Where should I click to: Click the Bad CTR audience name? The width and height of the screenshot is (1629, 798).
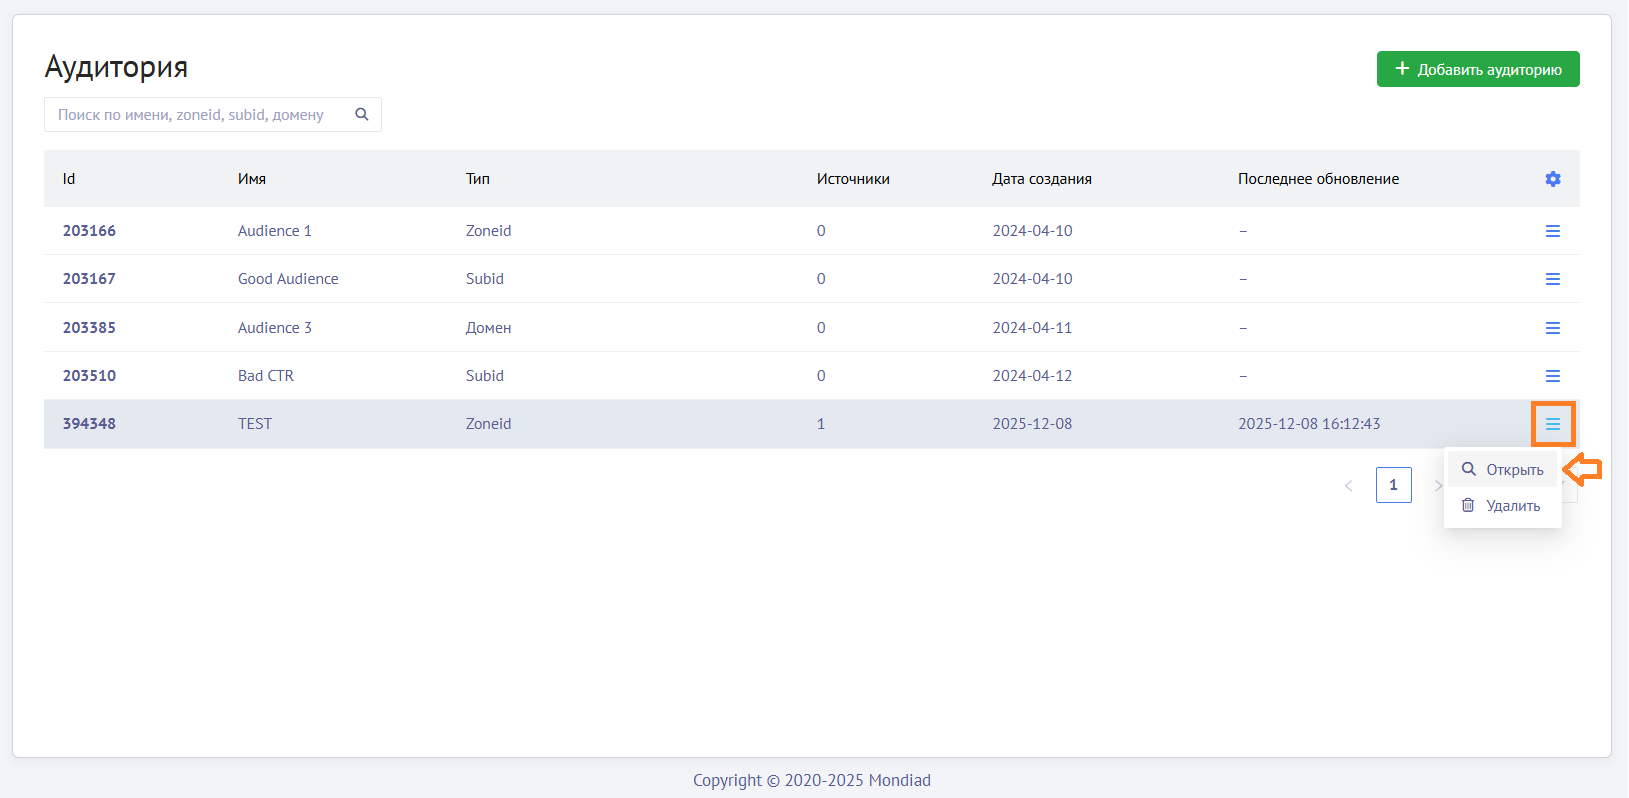click(x=266, y=376)
